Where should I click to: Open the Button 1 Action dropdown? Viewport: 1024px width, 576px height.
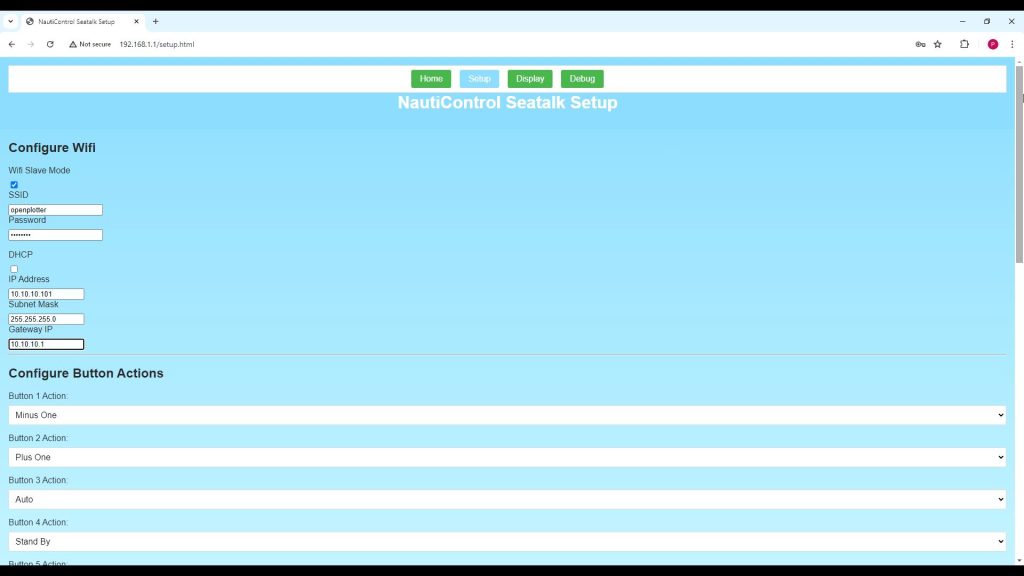(x=507, y=415)
